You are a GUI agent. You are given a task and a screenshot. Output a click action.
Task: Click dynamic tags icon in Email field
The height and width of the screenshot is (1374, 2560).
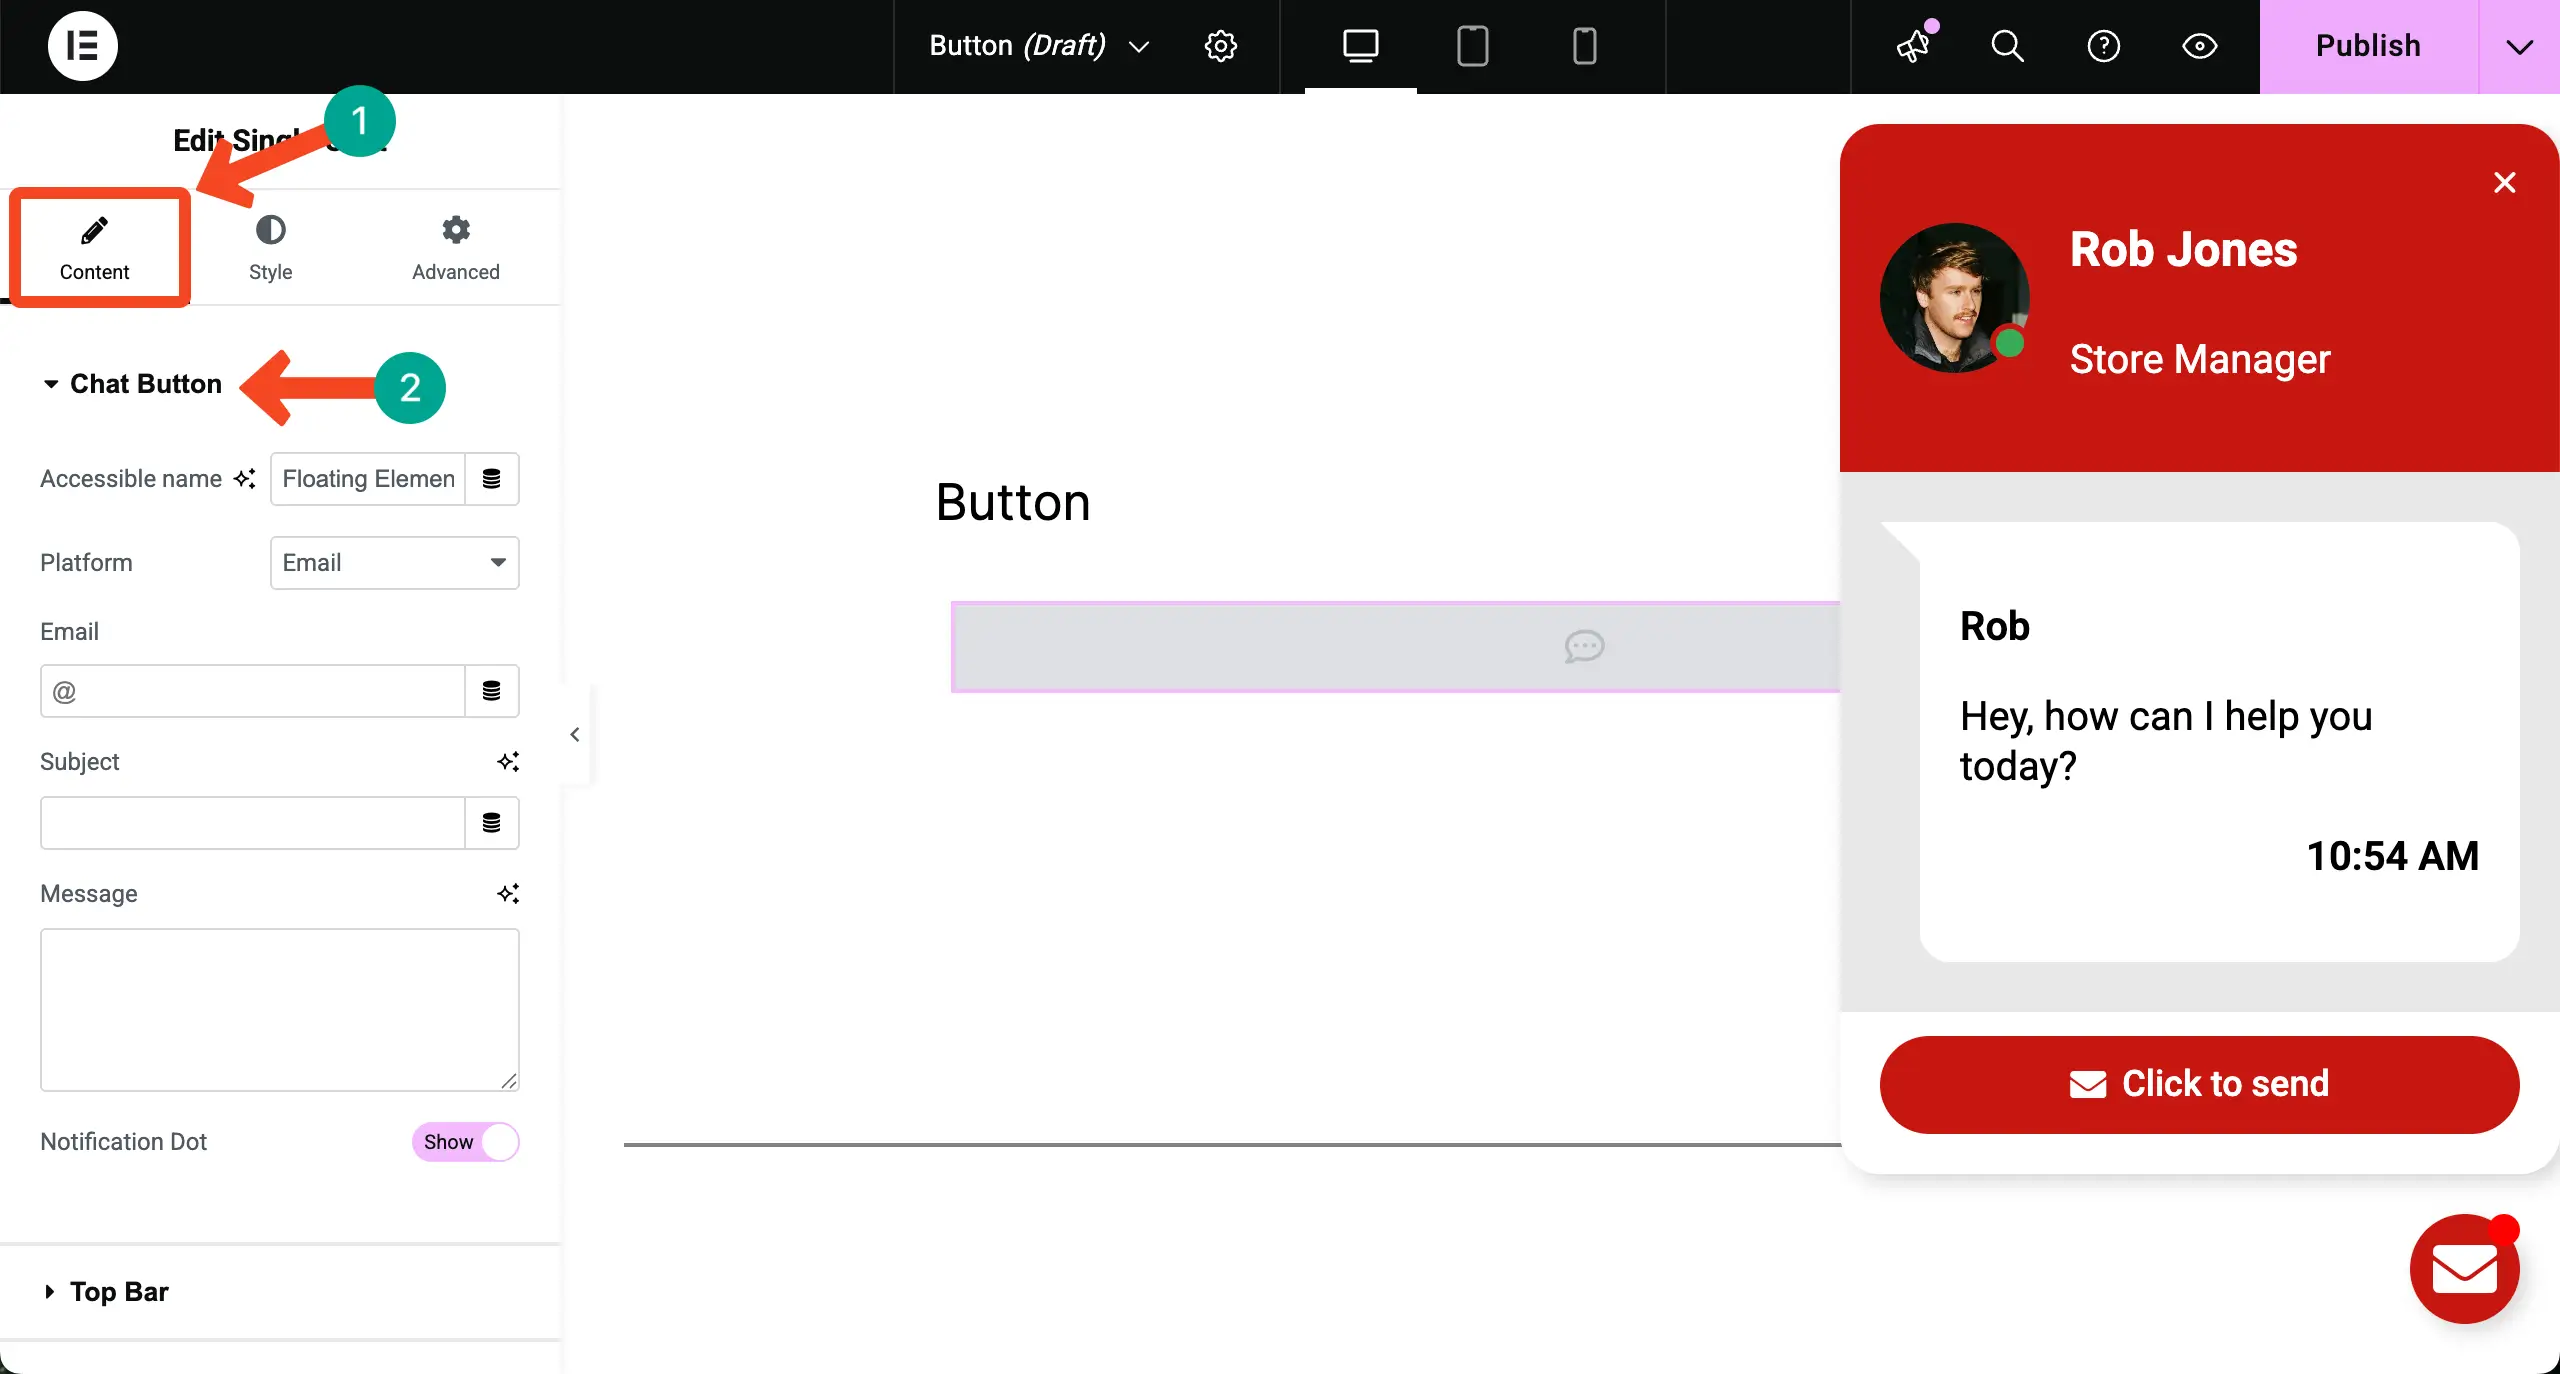[491, 691]
